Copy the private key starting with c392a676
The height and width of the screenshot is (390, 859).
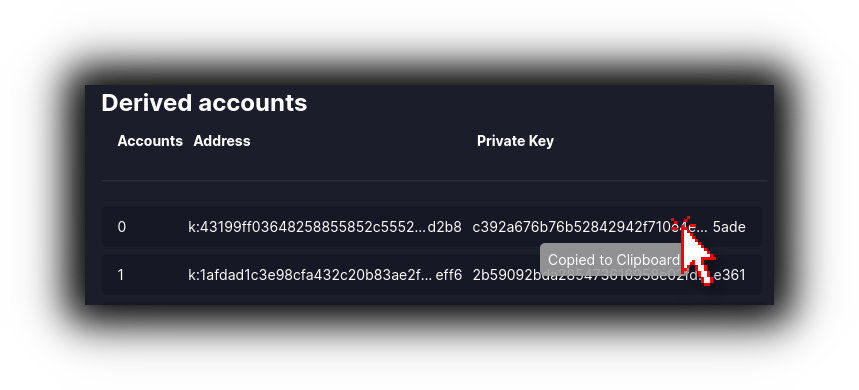609,227
